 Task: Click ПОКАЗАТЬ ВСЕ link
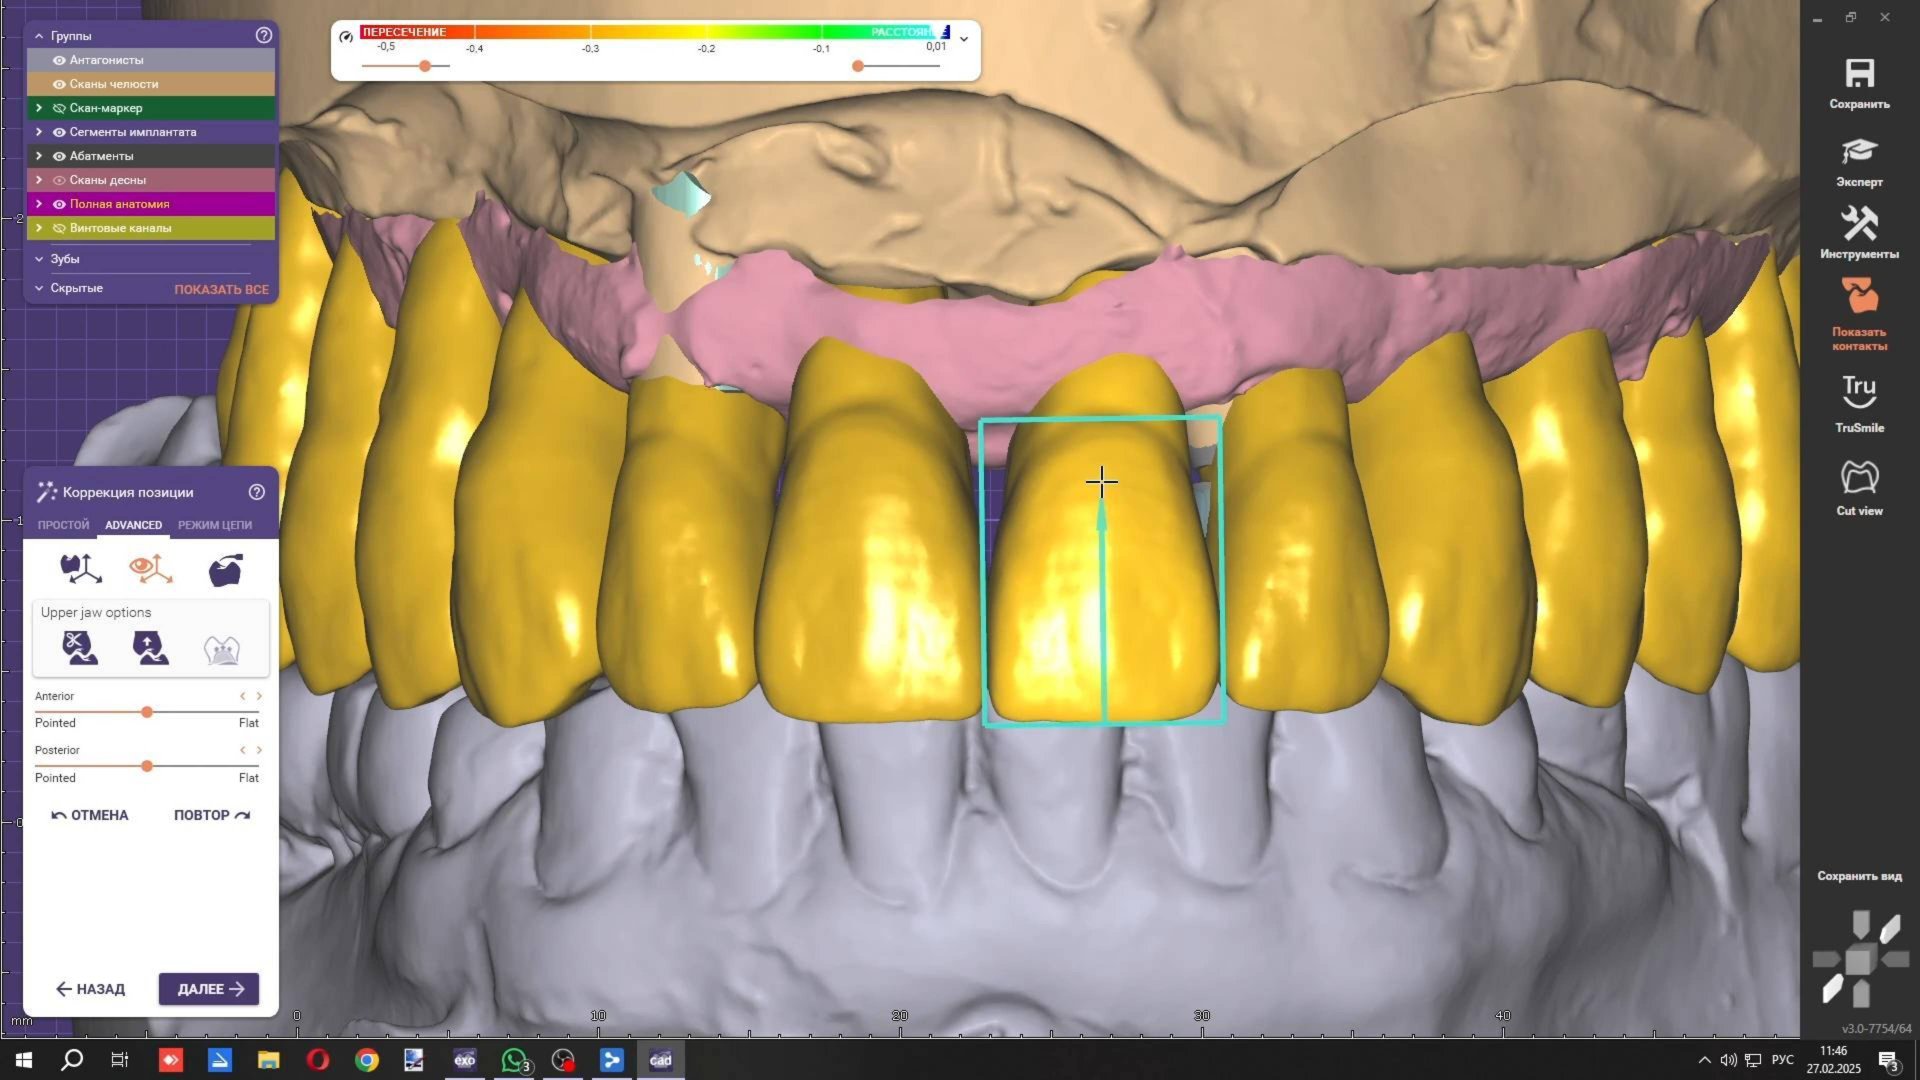[x=221, y=289]
